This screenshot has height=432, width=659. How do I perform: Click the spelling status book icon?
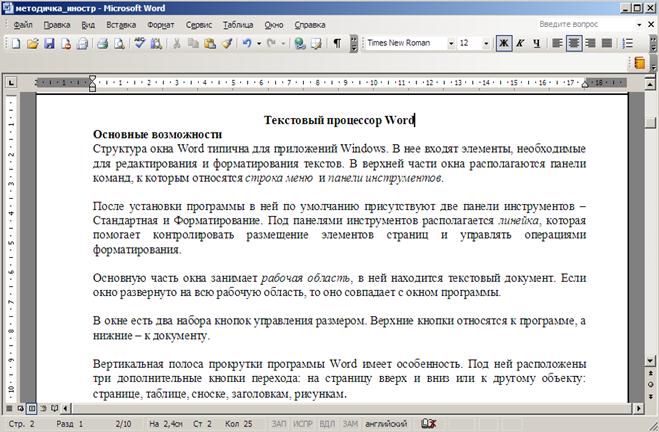pos(428,424)
